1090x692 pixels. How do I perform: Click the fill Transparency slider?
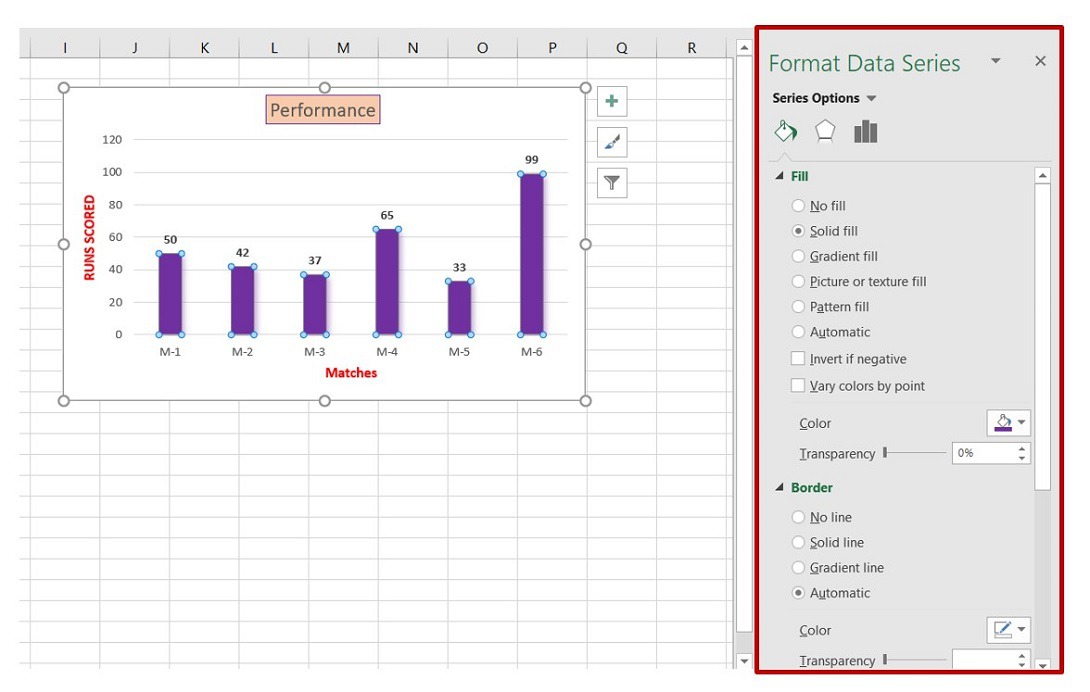(915, 453)
